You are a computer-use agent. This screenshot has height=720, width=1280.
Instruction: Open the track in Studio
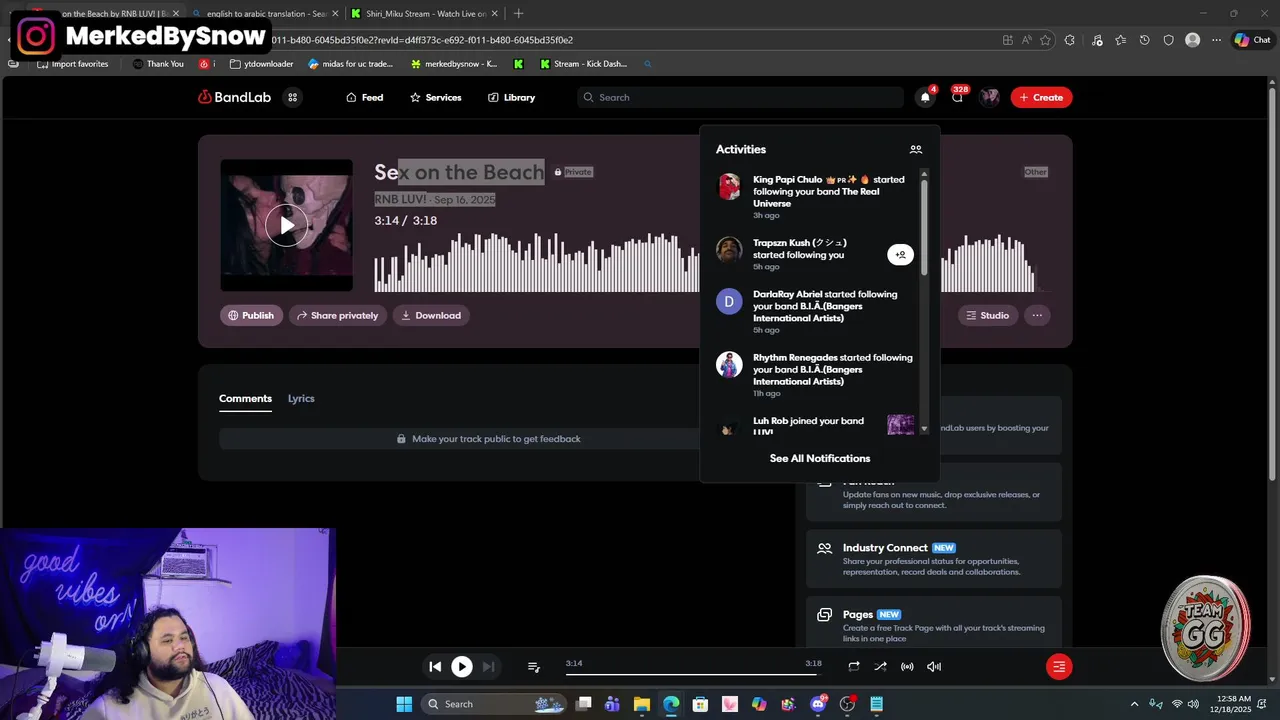tap(988, 315)
